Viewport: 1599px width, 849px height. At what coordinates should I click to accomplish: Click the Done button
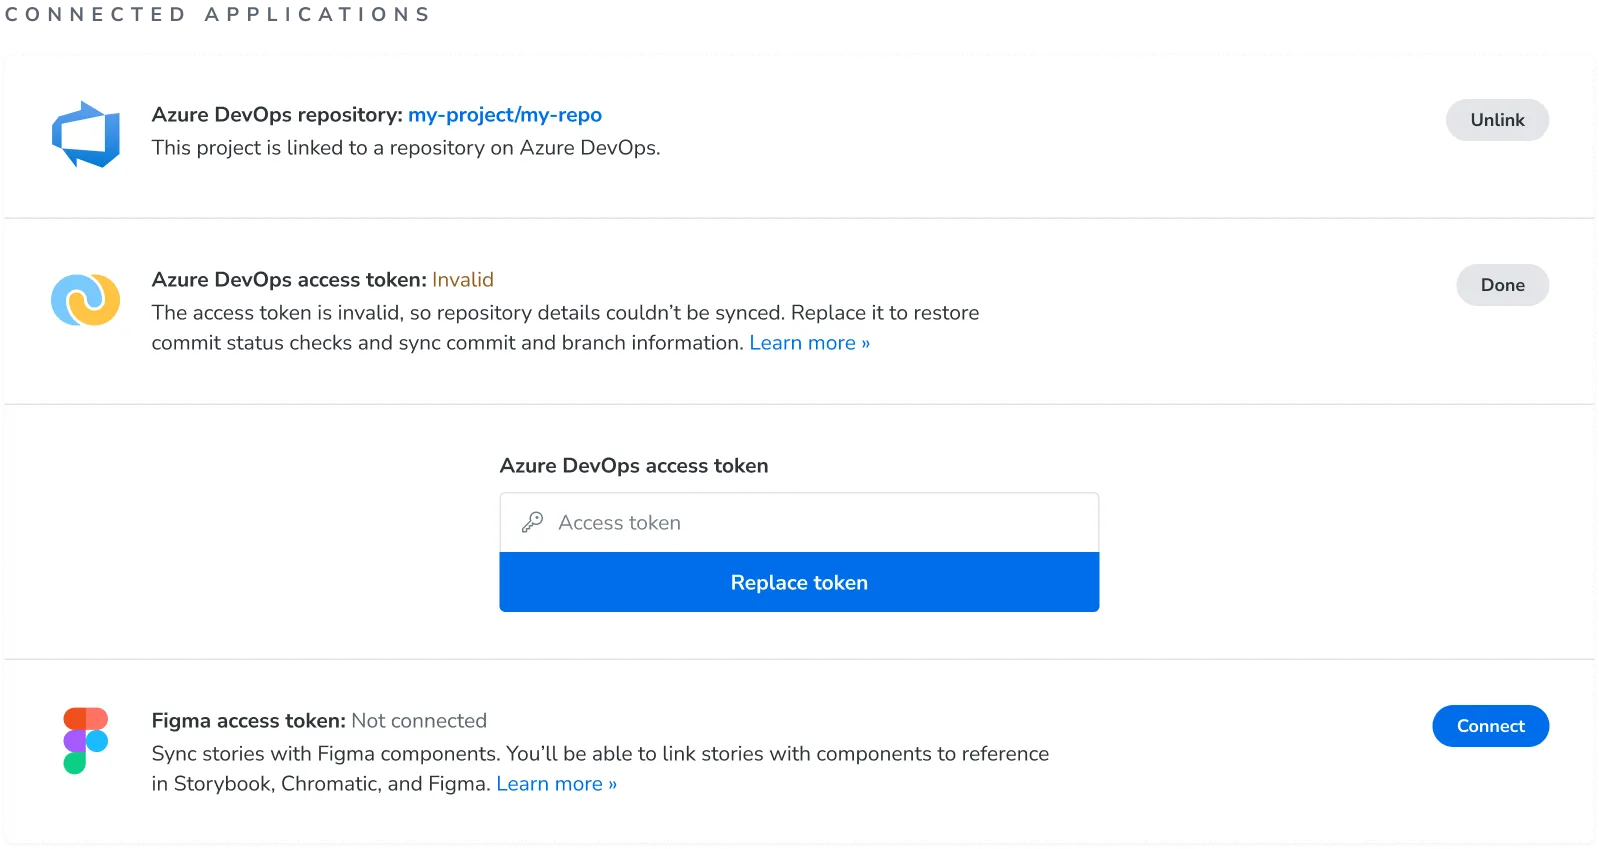pos(1502,285)
